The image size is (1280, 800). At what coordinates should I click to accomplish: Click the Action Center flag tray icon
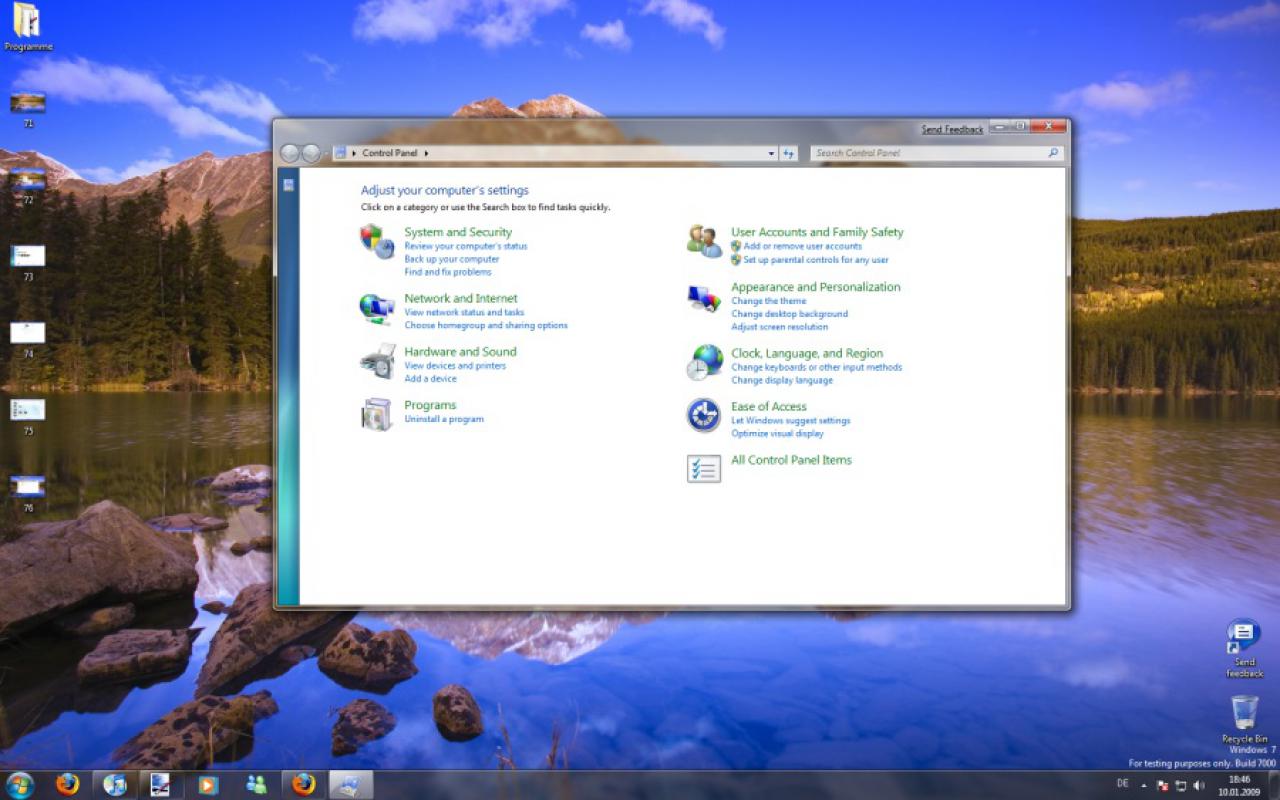click(x=1163, y=786)
